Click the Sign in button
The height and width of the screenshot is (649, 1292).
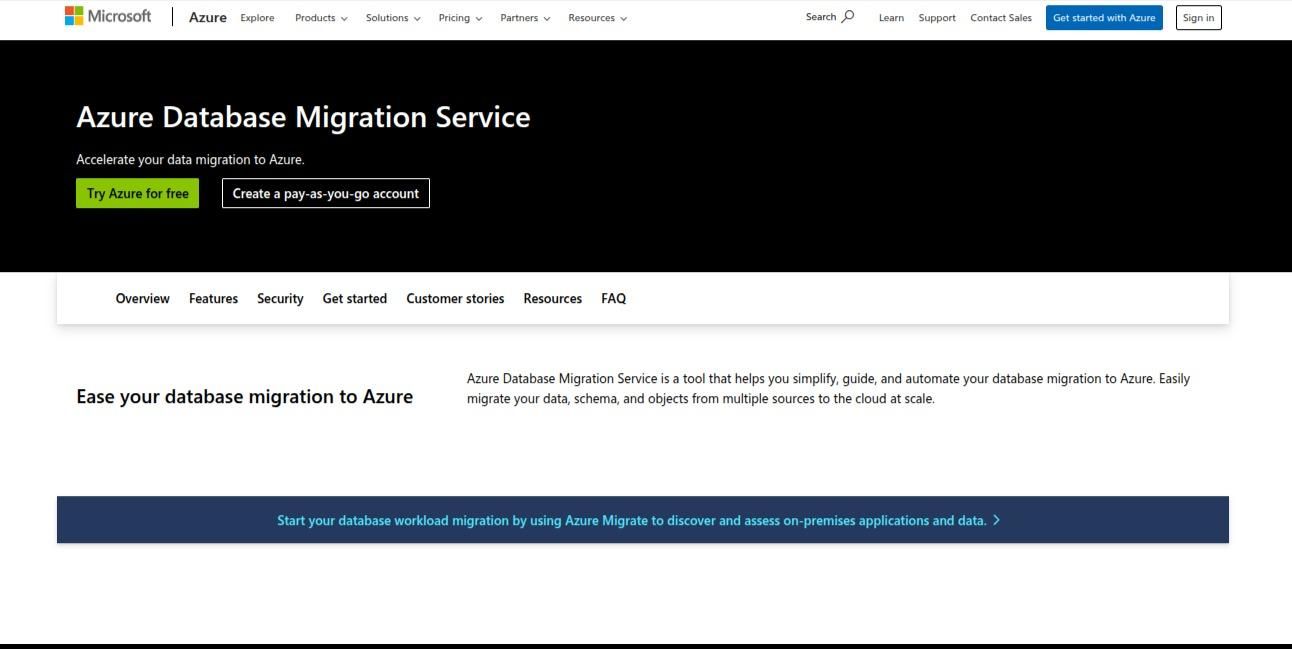[1198, 17]
